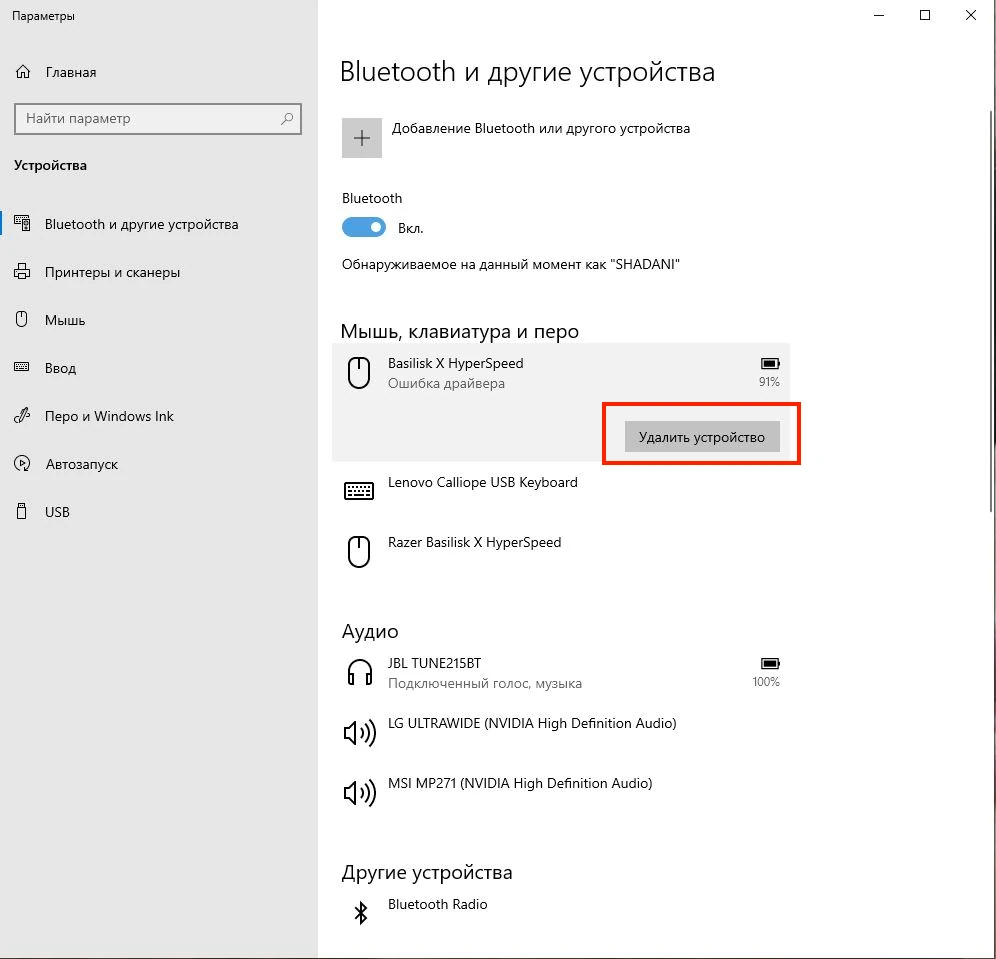Open the Главная home page
Viewport: 996px width, 959px height.
coord(71,72)
